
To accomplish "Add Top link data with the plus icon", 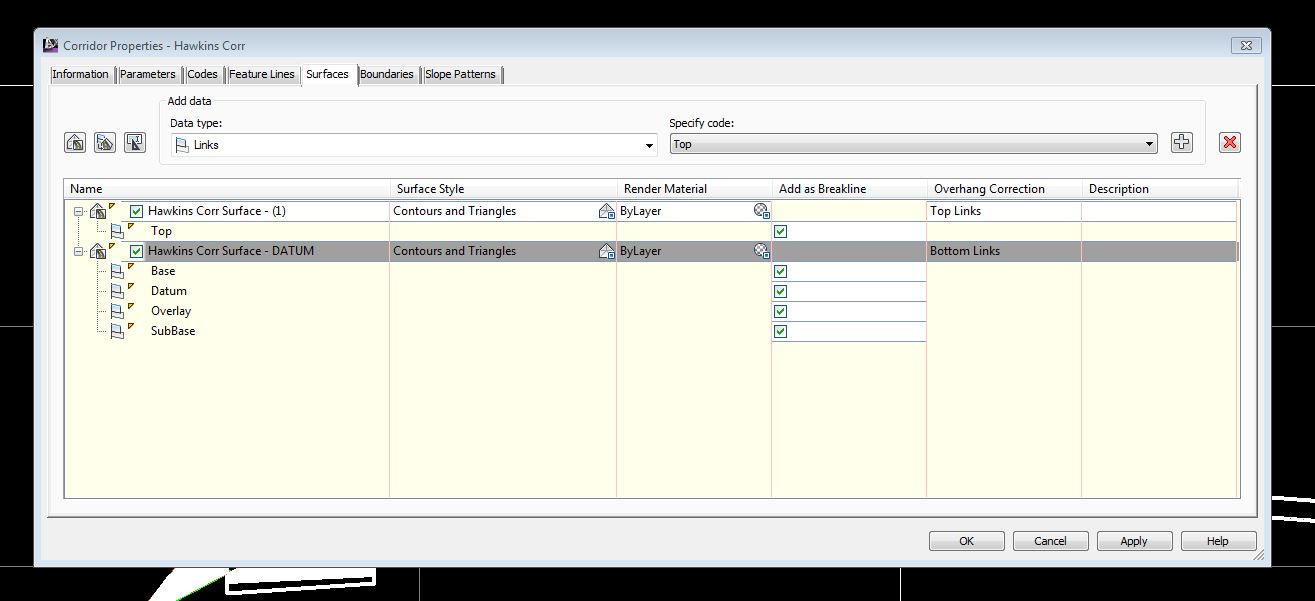I will tap(1181, 142).
